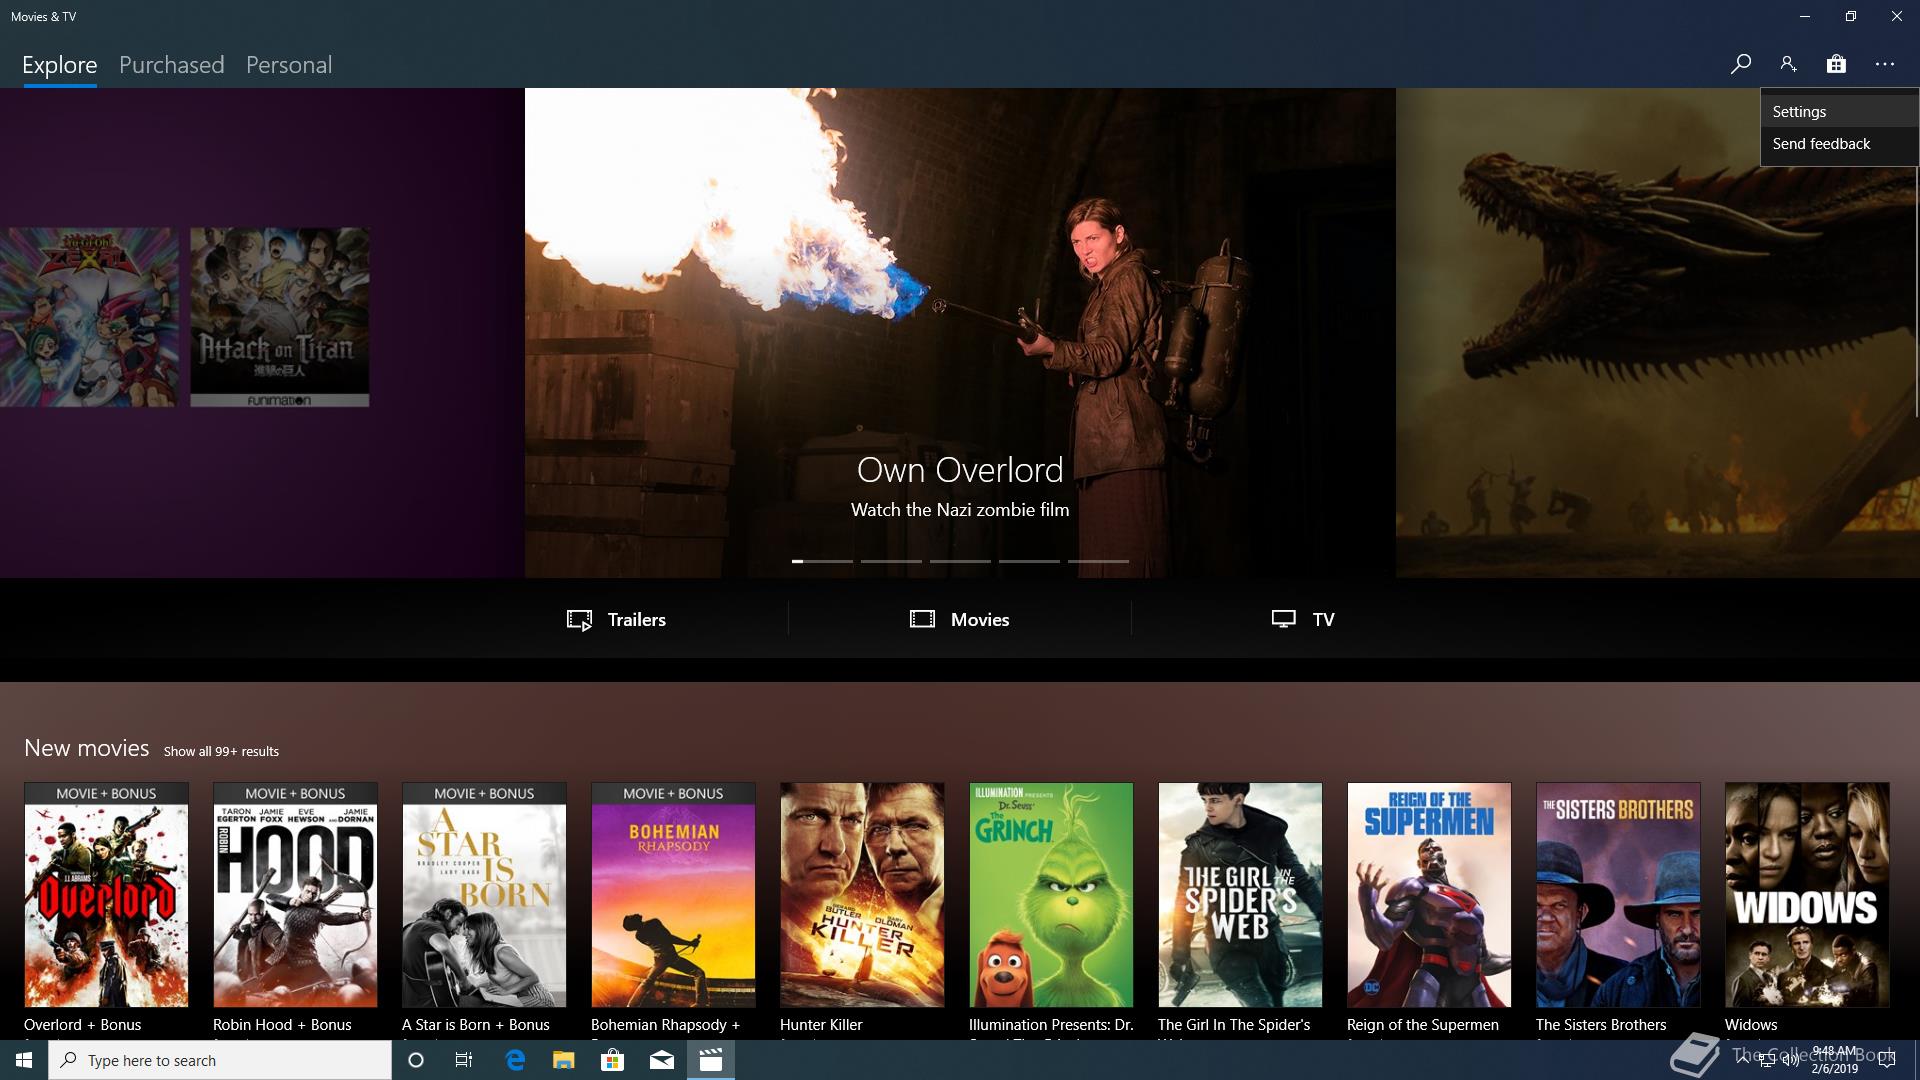Open Bohemian Rhapsody movie poster
The image size is (1920, 1080).
click(x=673, y=895)
